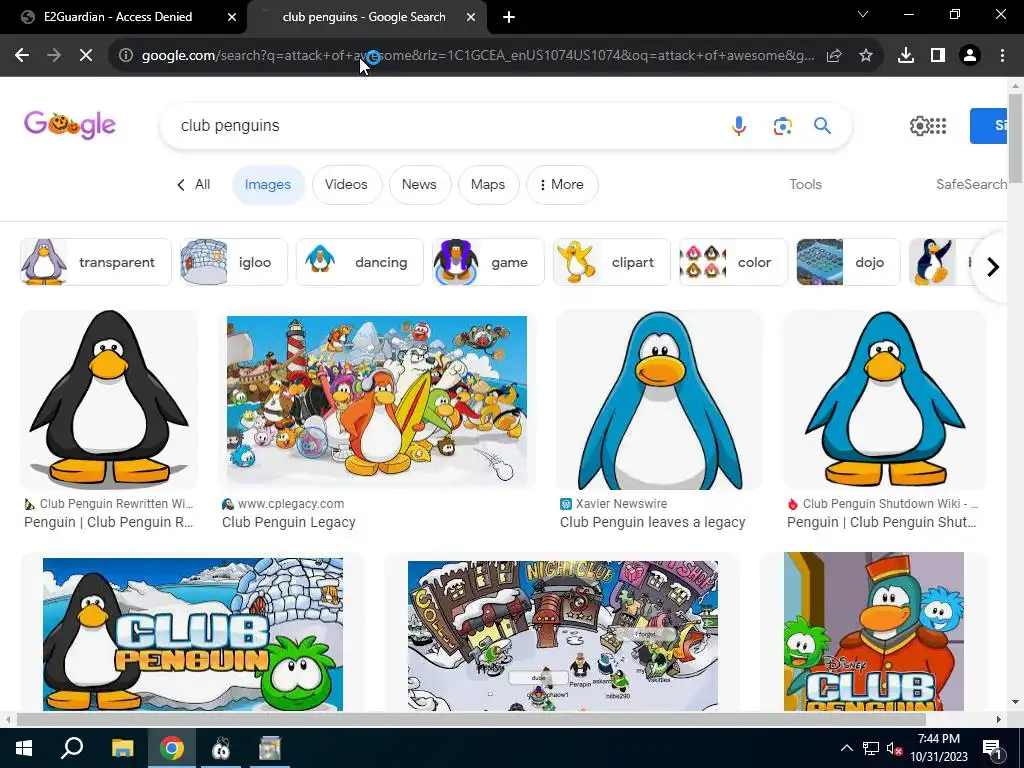
Task: Open a new browser tab
Action: [x=509, y=17]
